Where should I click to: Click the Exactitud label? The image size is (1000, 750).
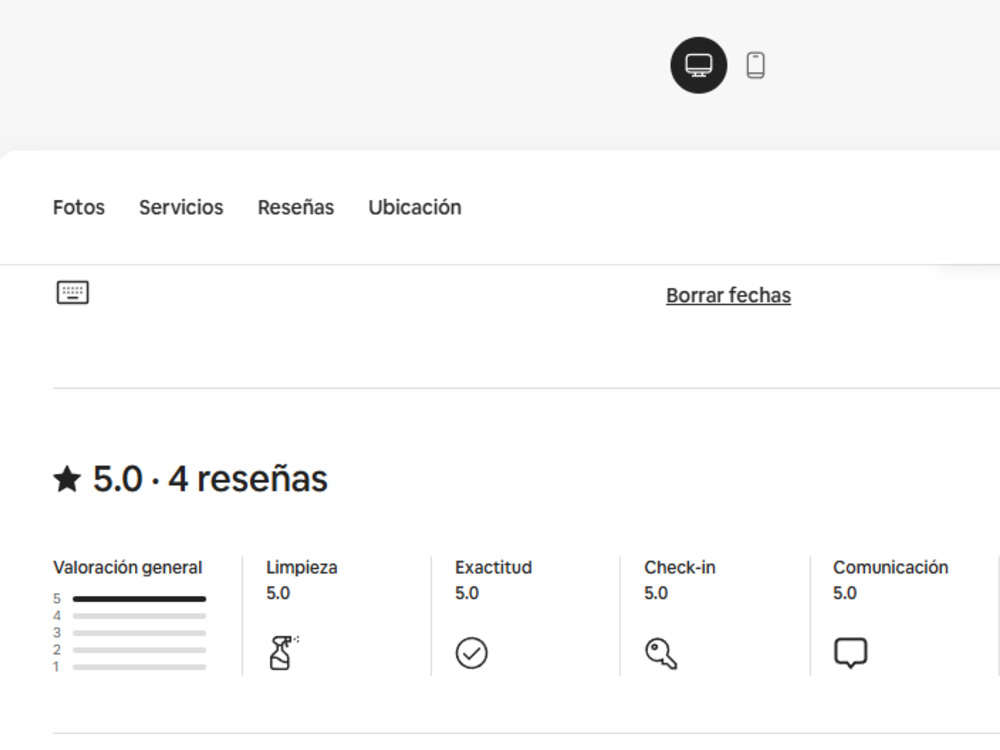tap(493, 568)
